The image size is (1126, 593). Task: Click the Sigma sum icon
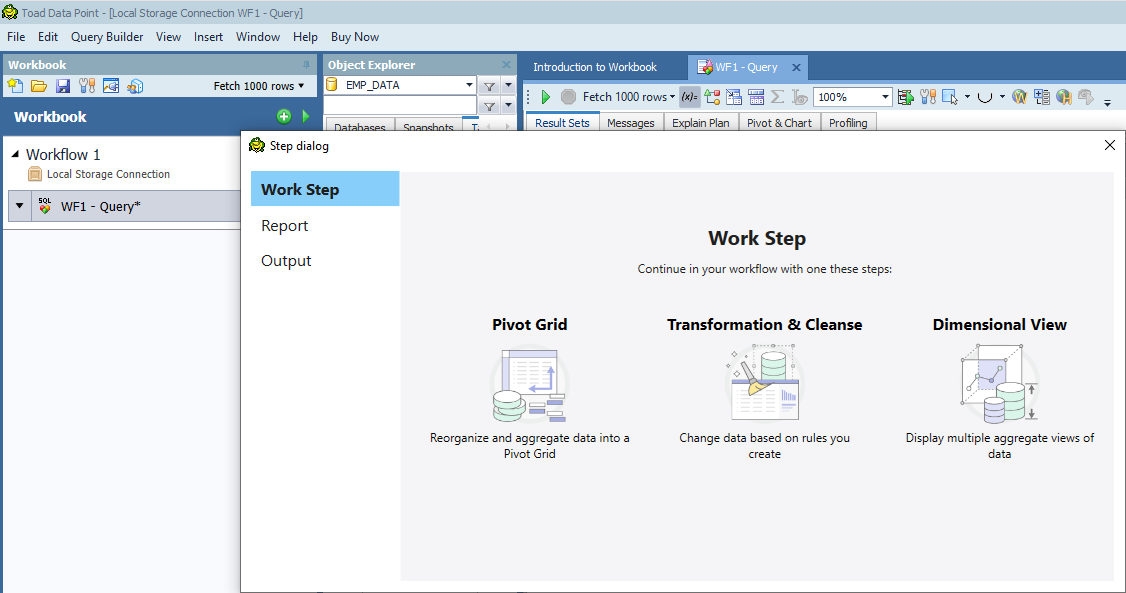coord(777,97)
